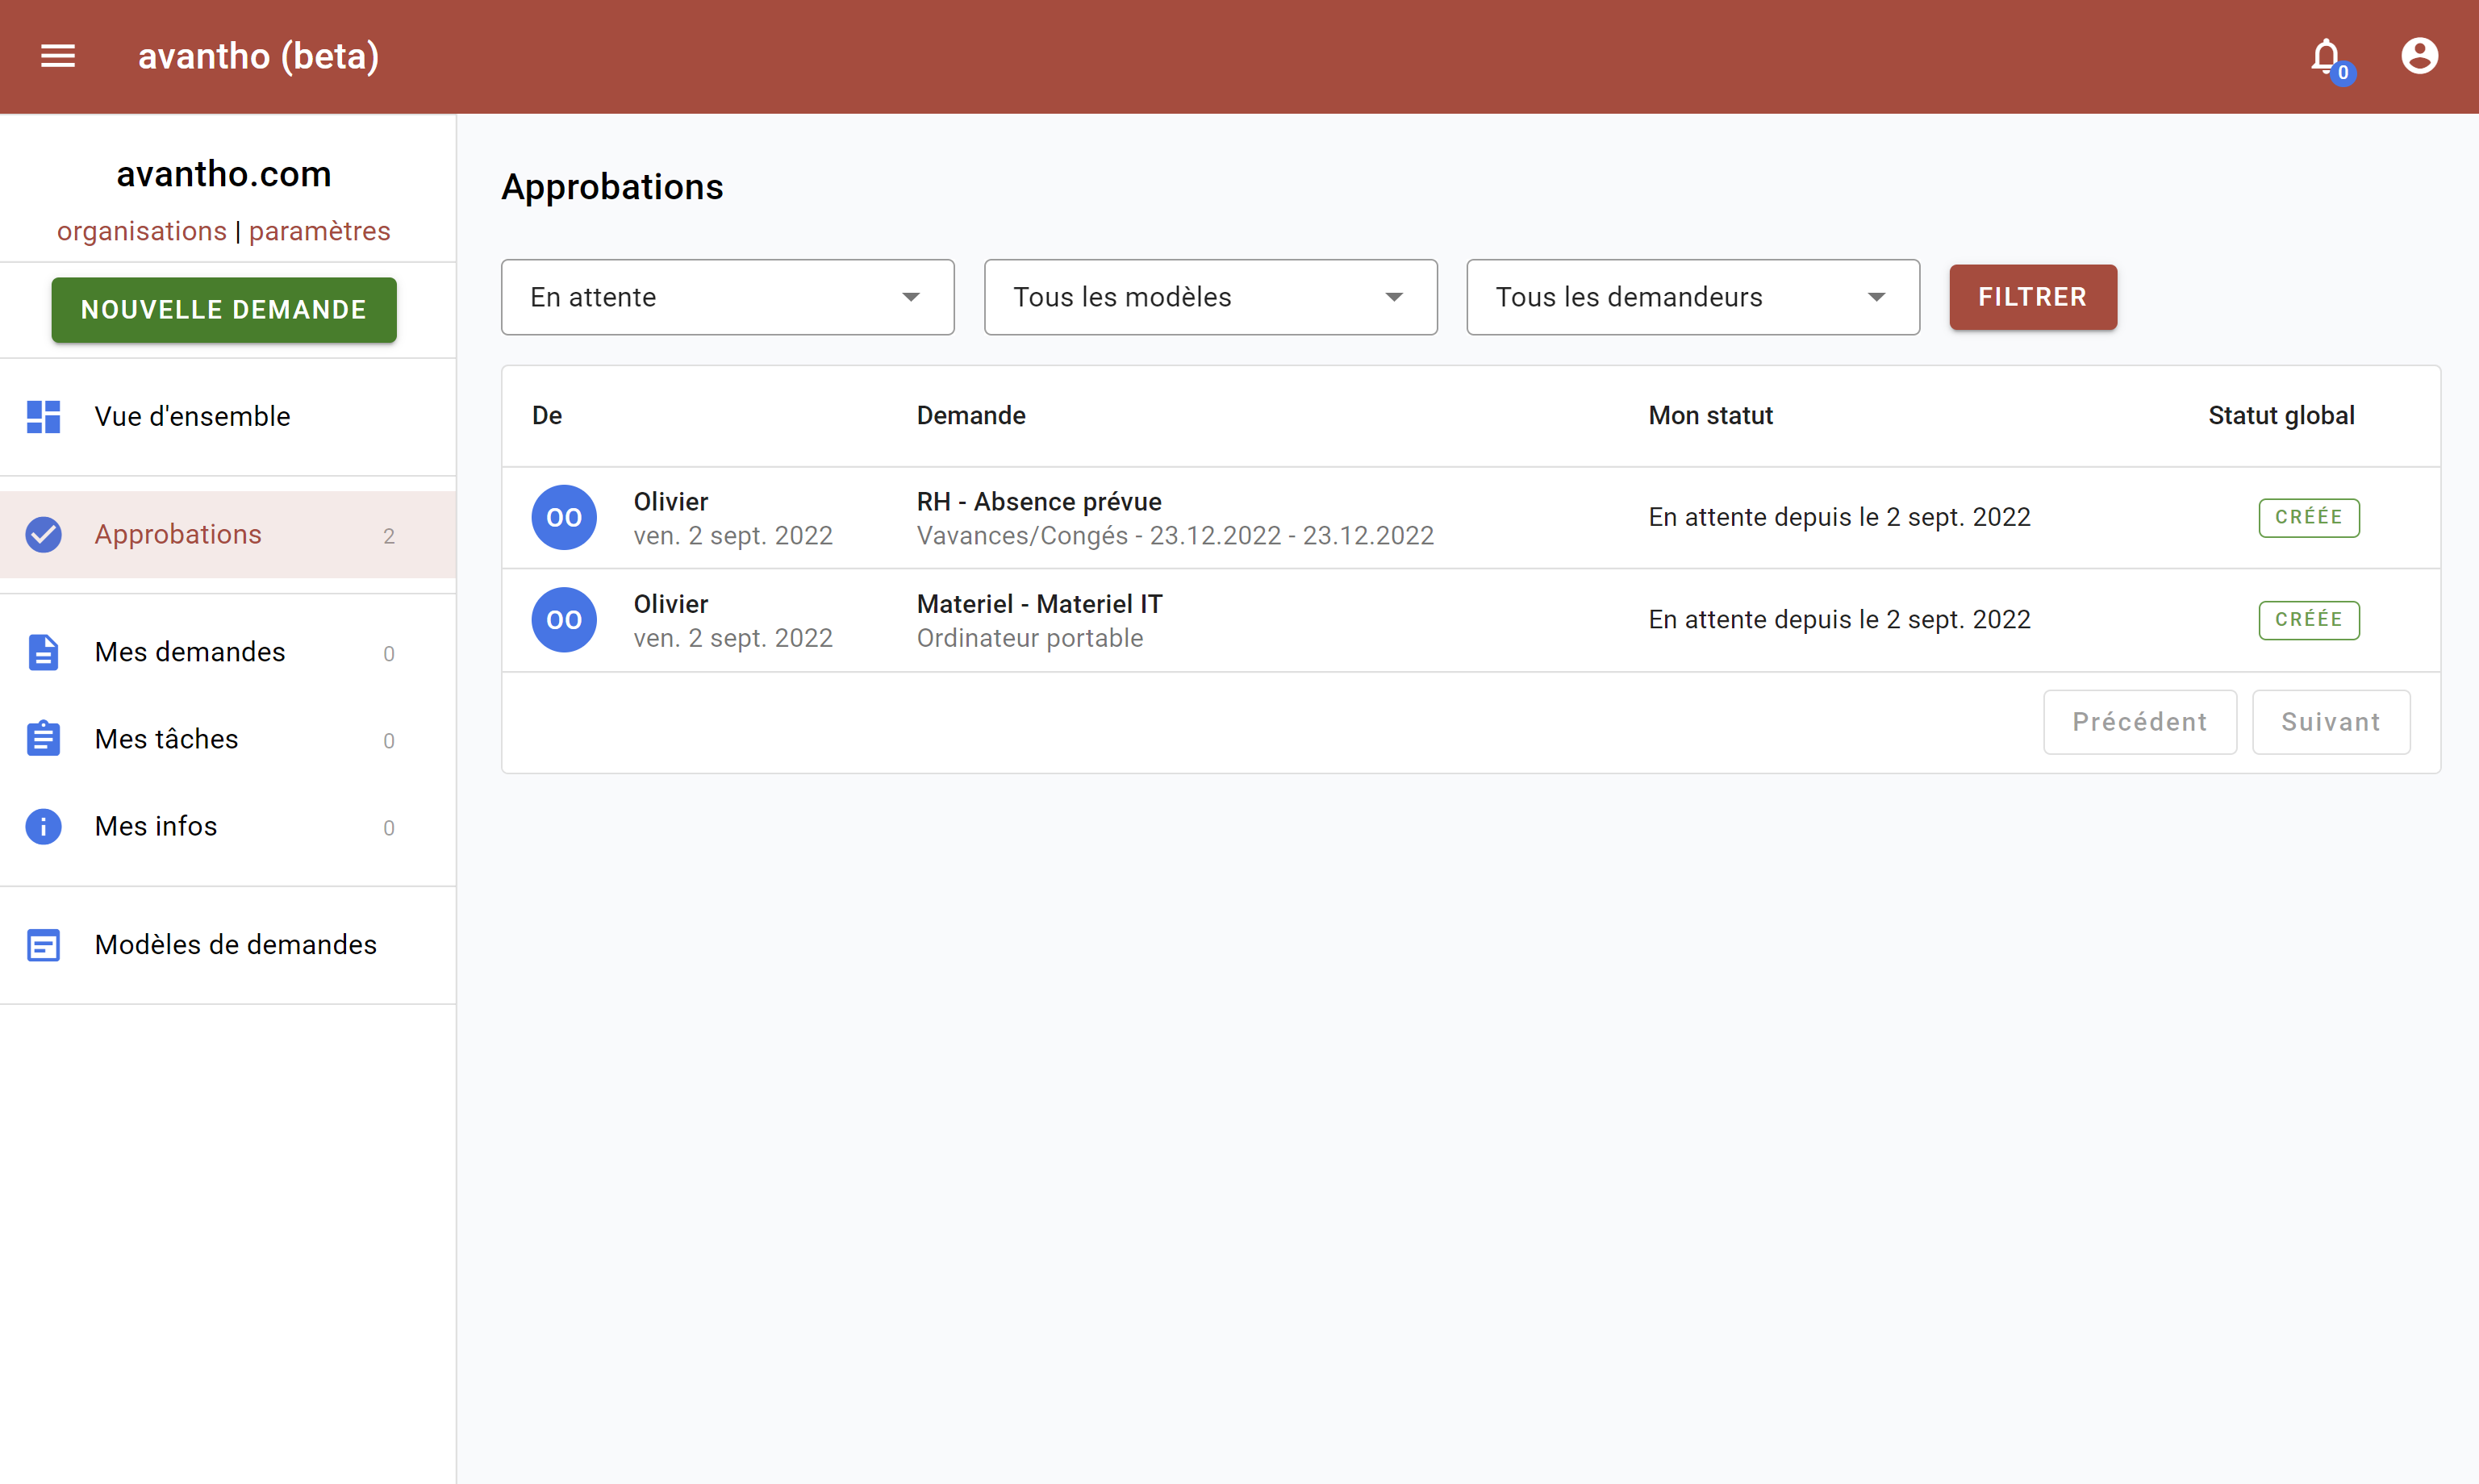The height and width of the screenshot is (1484, 2479).
Task: Open Modèles de demandes
Action: click(228, 945)
